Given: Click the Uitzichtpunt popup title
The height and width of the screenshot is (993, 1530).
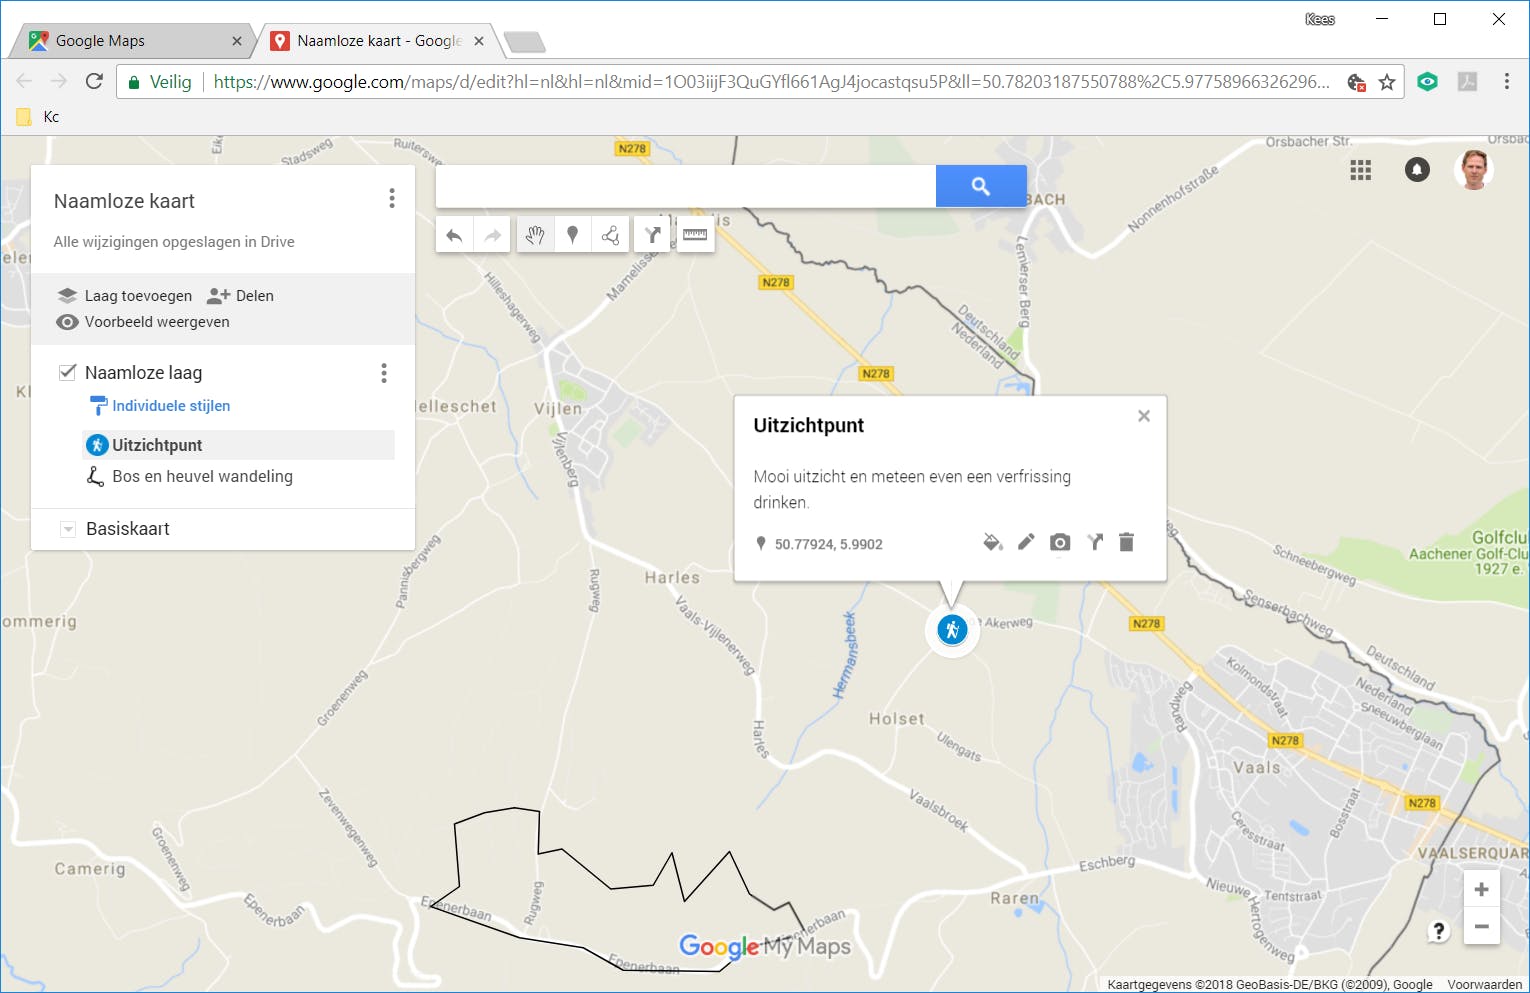Looking at the screenshot, I should [x=808, y=425].
